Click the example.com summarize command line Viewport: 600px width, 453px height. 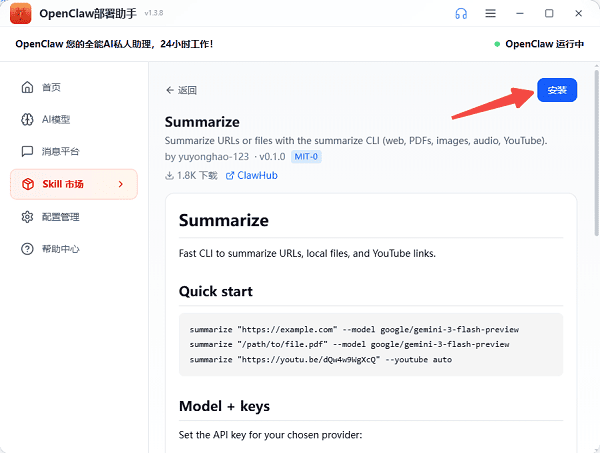[354, 329]
